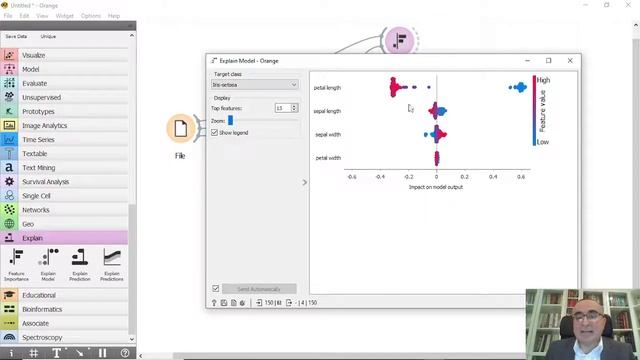The width and height of the screenshot is (640, 360).
Task: Open the Unsupervised category
Action: pyautogui.click(x=64, y=98)
